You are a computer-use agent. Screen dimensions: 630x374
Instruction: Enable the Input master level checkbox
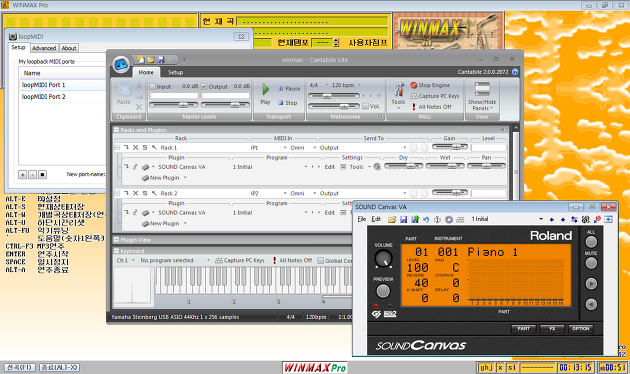[153, 86]
